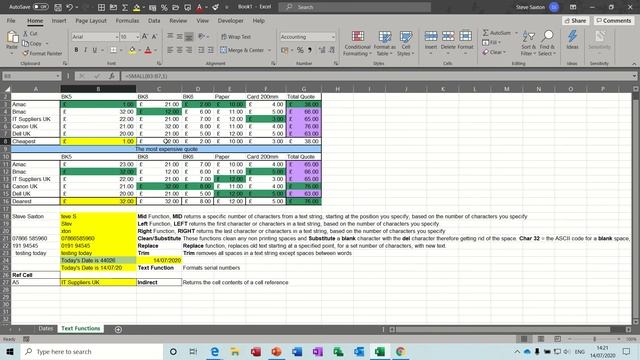640x360 pixels.
Task: Click the Find & Select magnifier icon
Action: (547, 36)
